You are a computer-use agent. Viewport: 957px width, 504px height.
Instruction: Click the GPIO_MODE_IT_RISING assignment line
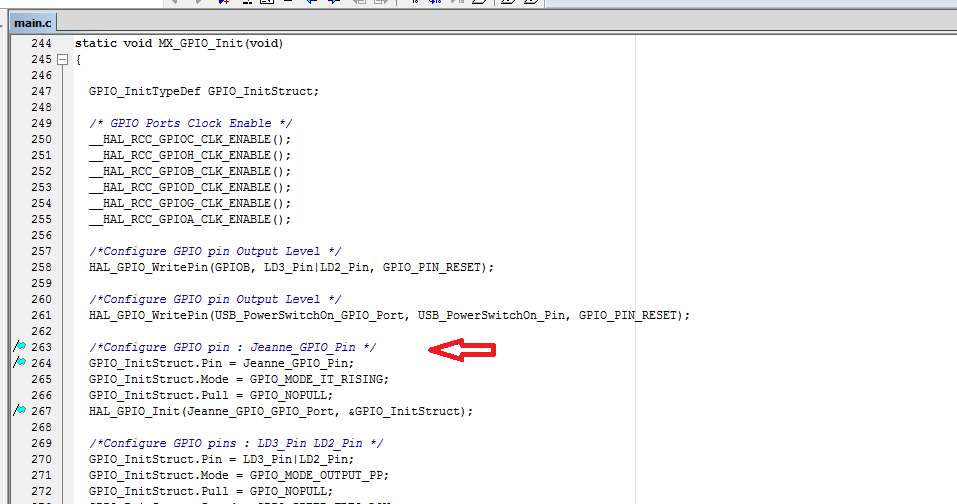coord(239,379)
